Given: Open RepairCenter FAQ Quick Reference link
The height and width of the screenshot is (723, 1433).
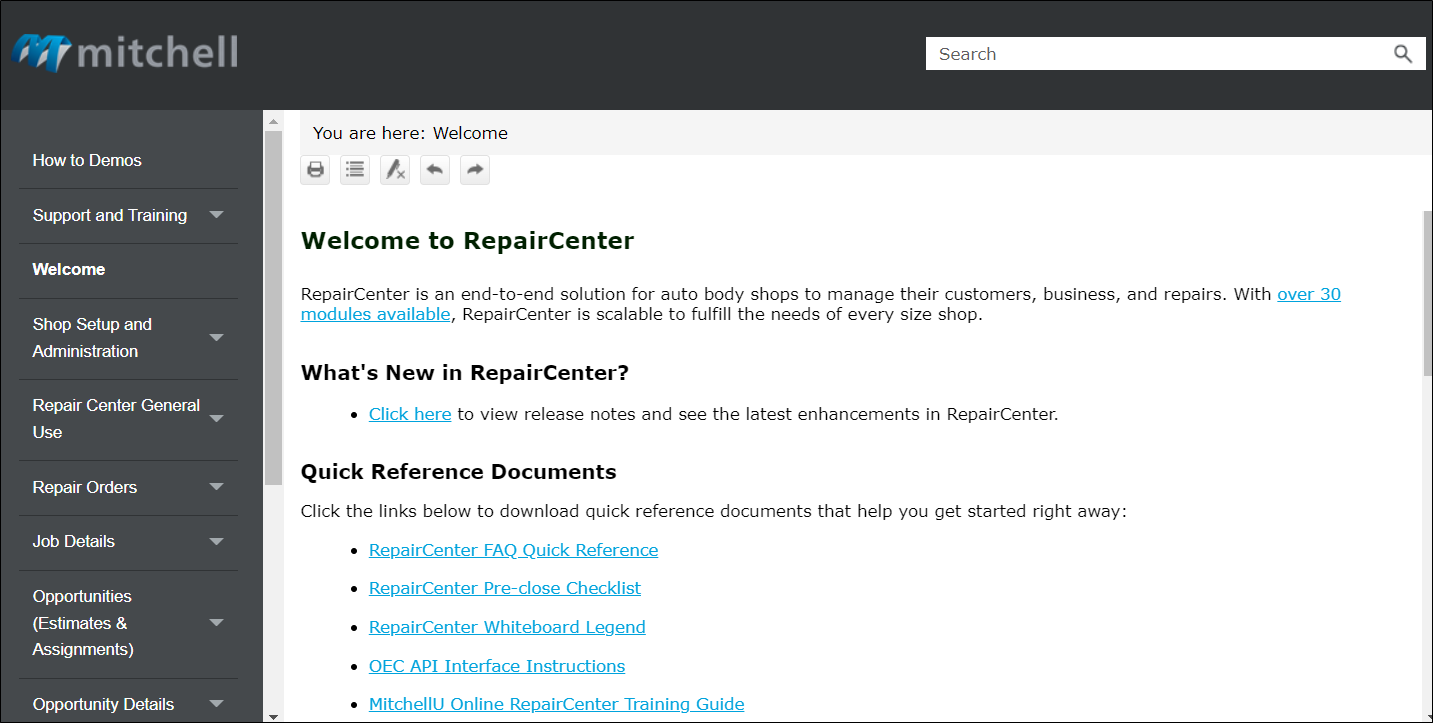Looking at the screenshot, I should click(x=513, y=550).
